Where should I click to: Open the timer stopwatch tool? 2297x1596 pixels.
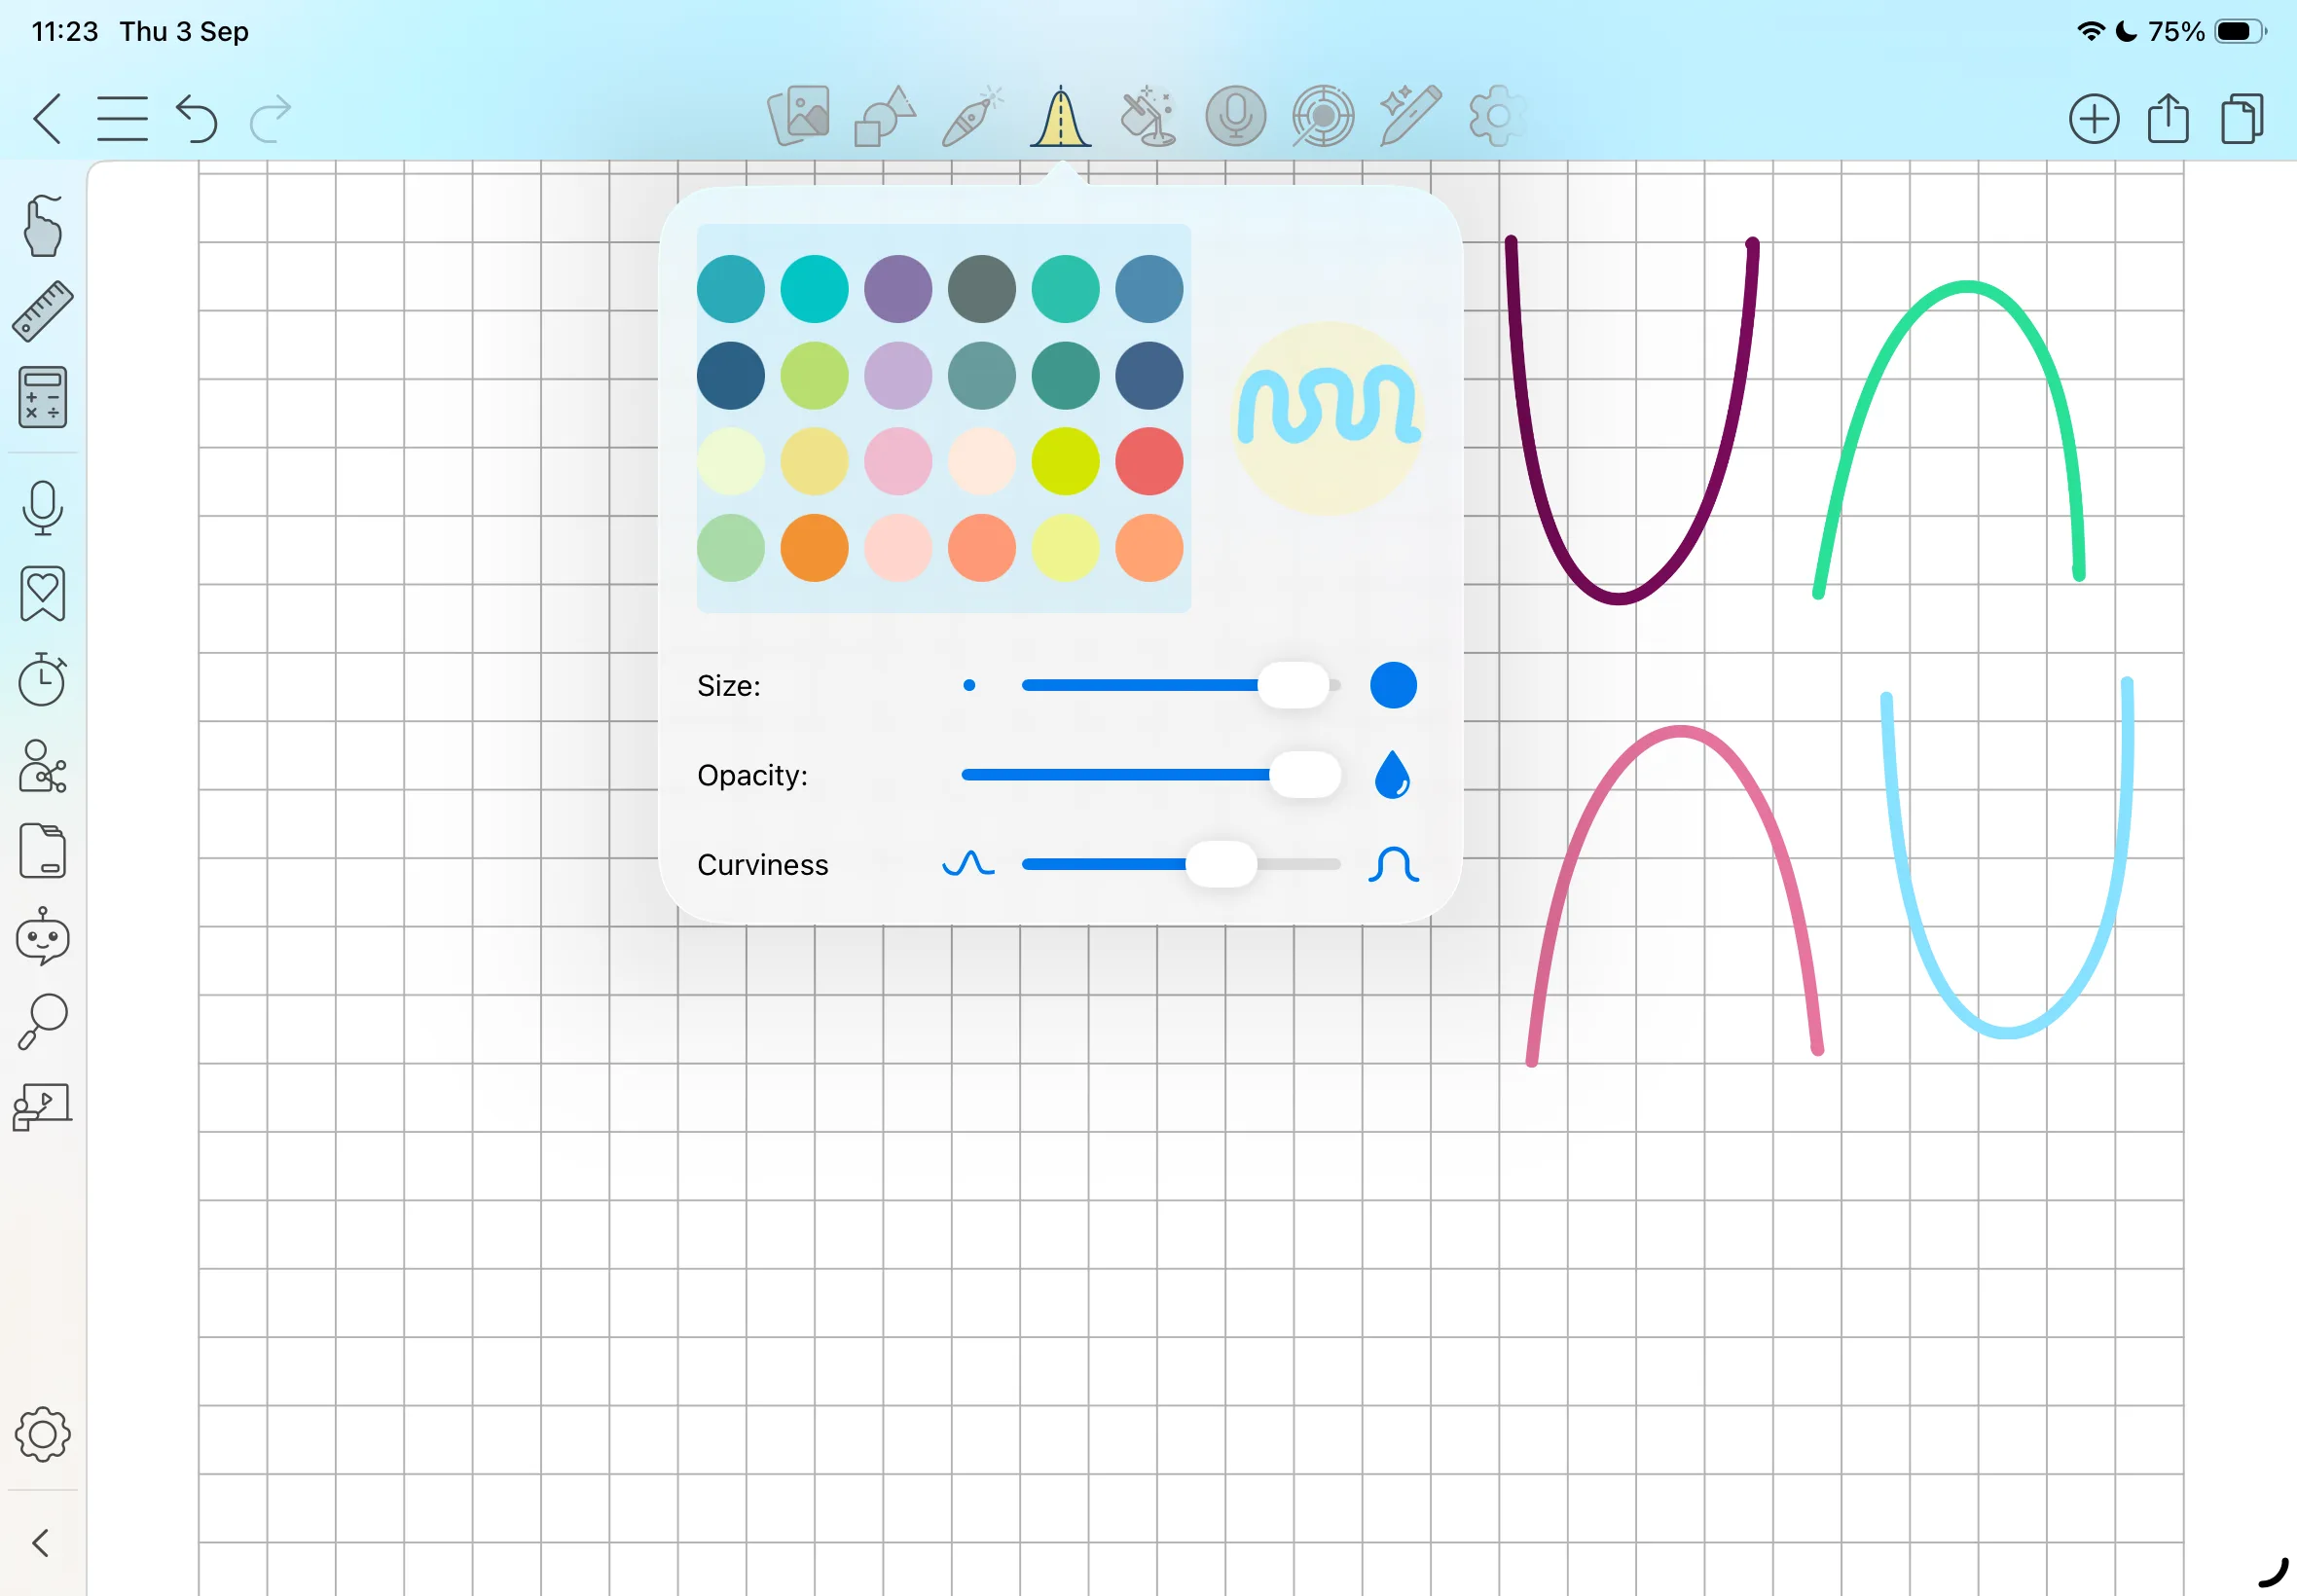tap(42, 680)
